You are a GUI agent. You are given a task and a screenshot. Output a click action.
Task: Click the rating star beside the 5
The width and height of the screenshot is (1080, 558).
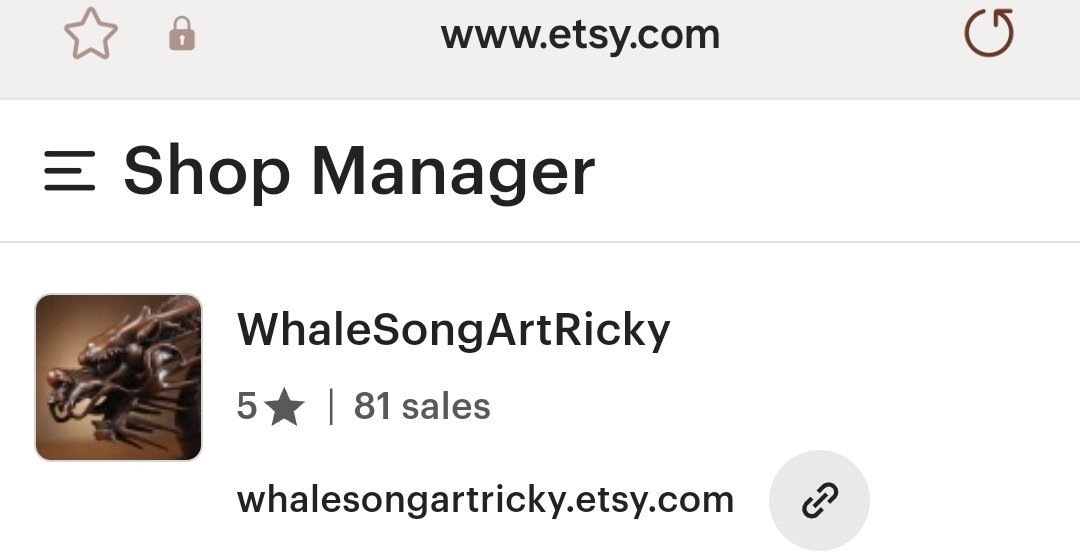[285, 408]
